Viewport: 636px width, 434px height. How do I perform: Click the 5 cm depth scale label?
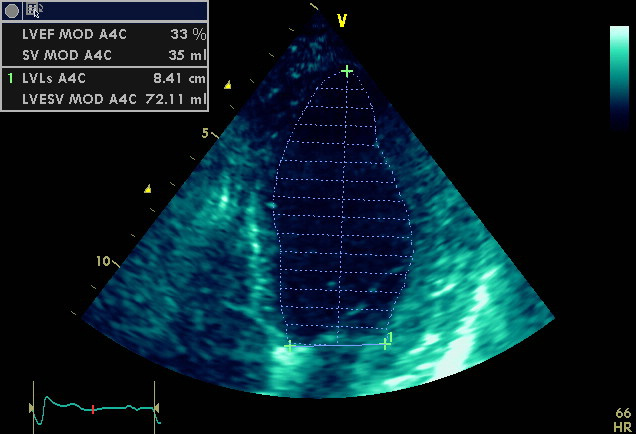point(204,133)
